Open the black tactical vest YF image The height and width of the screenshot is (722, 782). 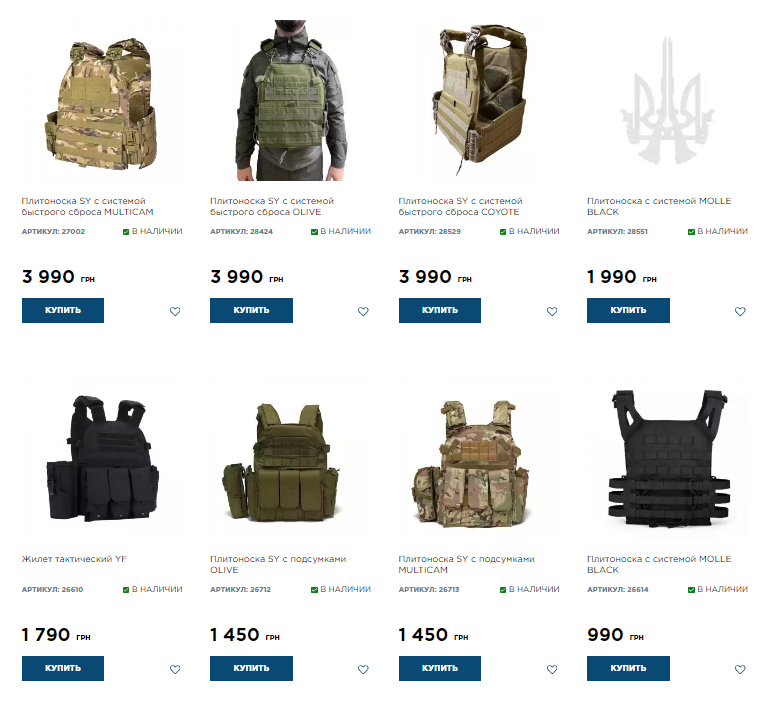point(102,459)
